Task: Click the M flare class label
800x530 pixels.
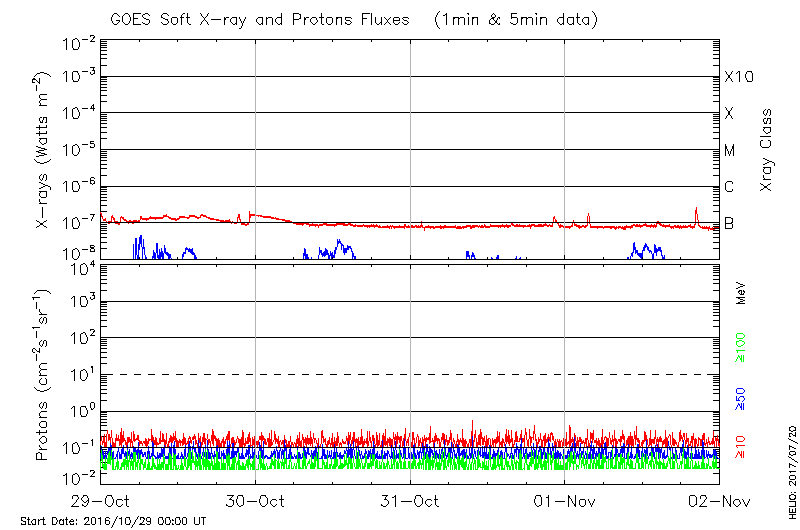Action: 730,151
